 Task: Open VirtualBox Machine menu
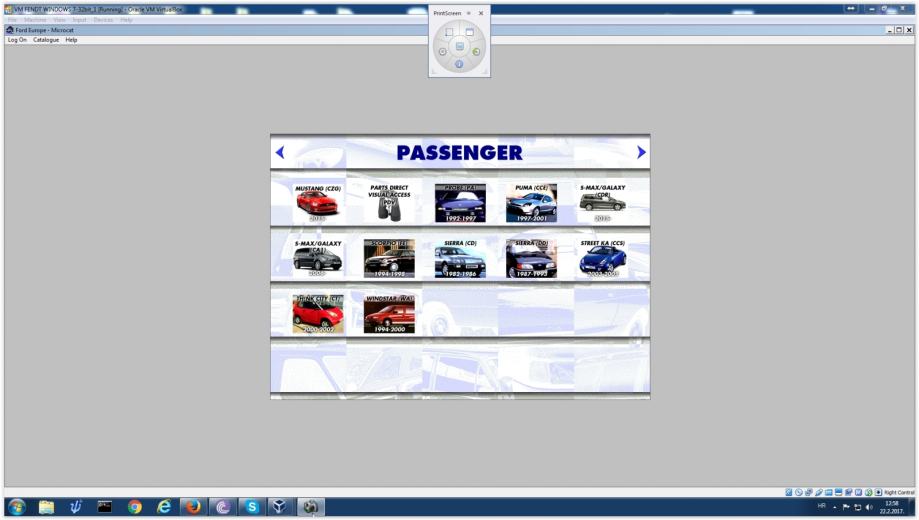pos(35,20)
